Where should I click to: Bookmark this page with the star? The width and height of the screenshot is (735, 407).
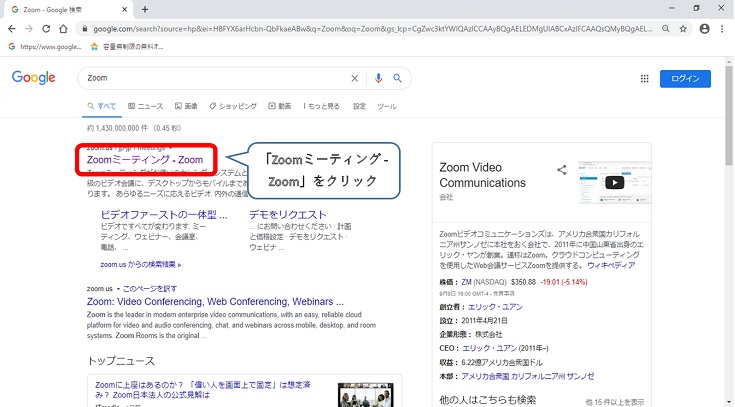pyautogui.click(x=683, y=29)
